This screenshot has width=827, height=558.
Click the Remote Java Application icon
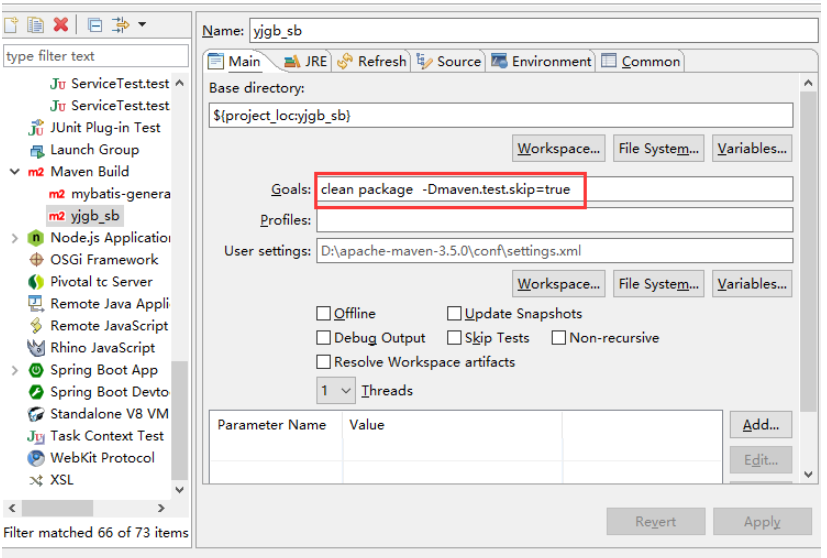(35, 304)
